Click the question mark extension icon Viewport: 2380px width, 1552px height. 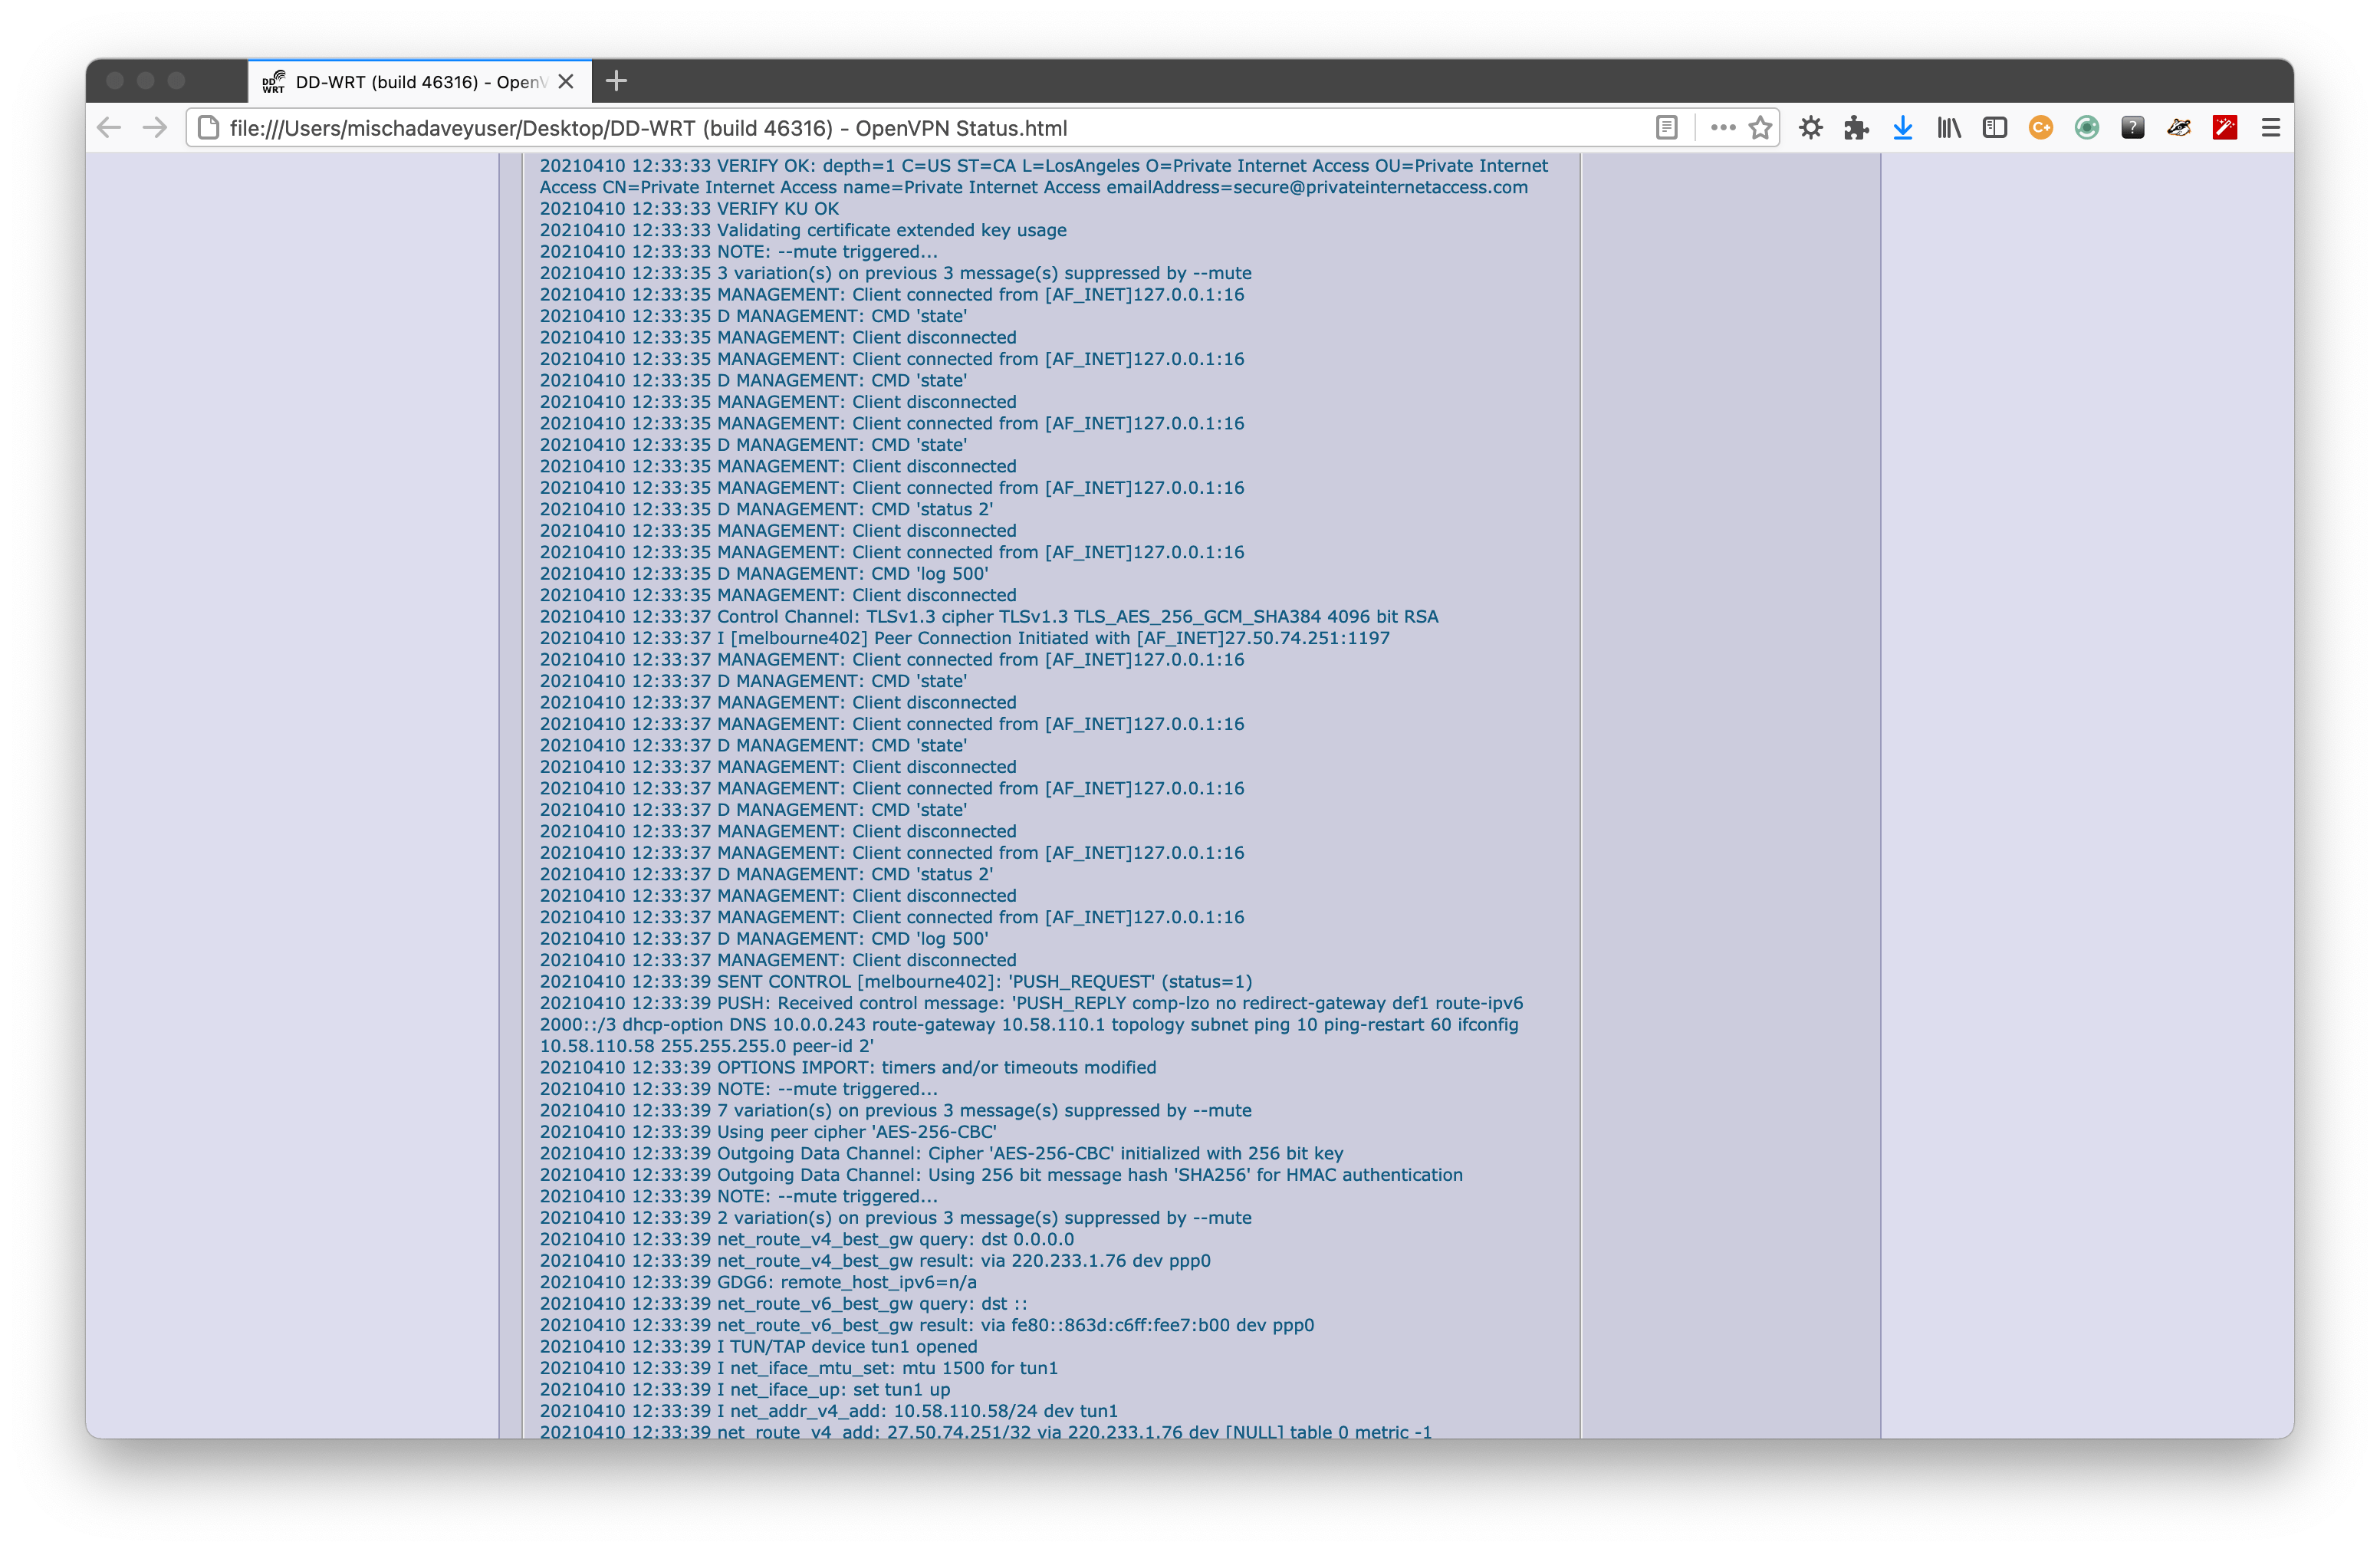[2132, 128]
